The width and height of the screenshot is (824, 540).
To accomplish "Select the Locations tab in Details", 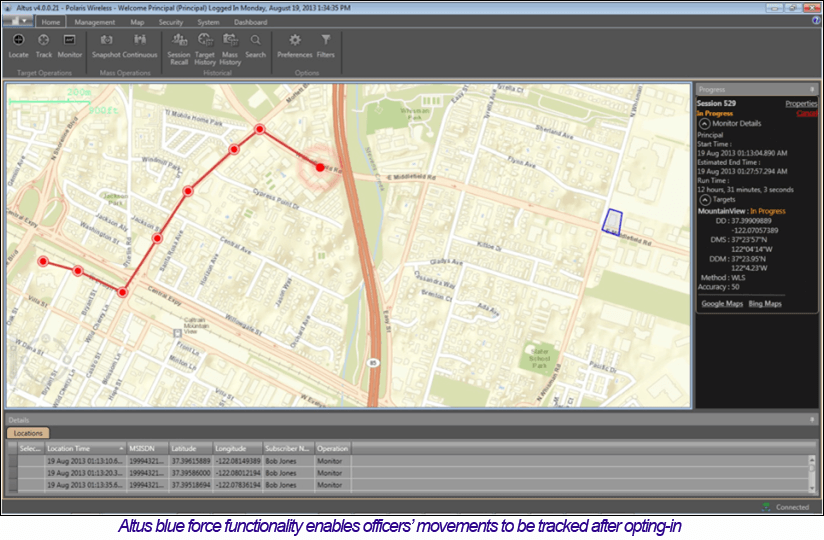I will tap(28, 433).
